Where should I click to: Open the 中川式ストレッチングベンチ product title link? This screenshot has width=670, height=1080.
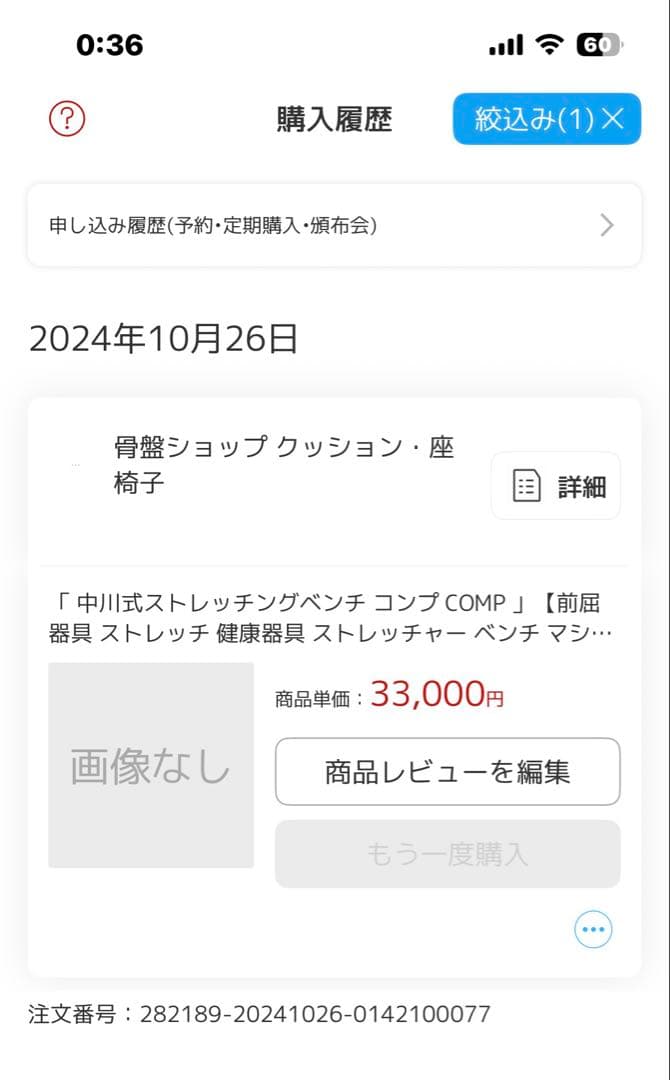pyautogui.click(x=334, y=615)
